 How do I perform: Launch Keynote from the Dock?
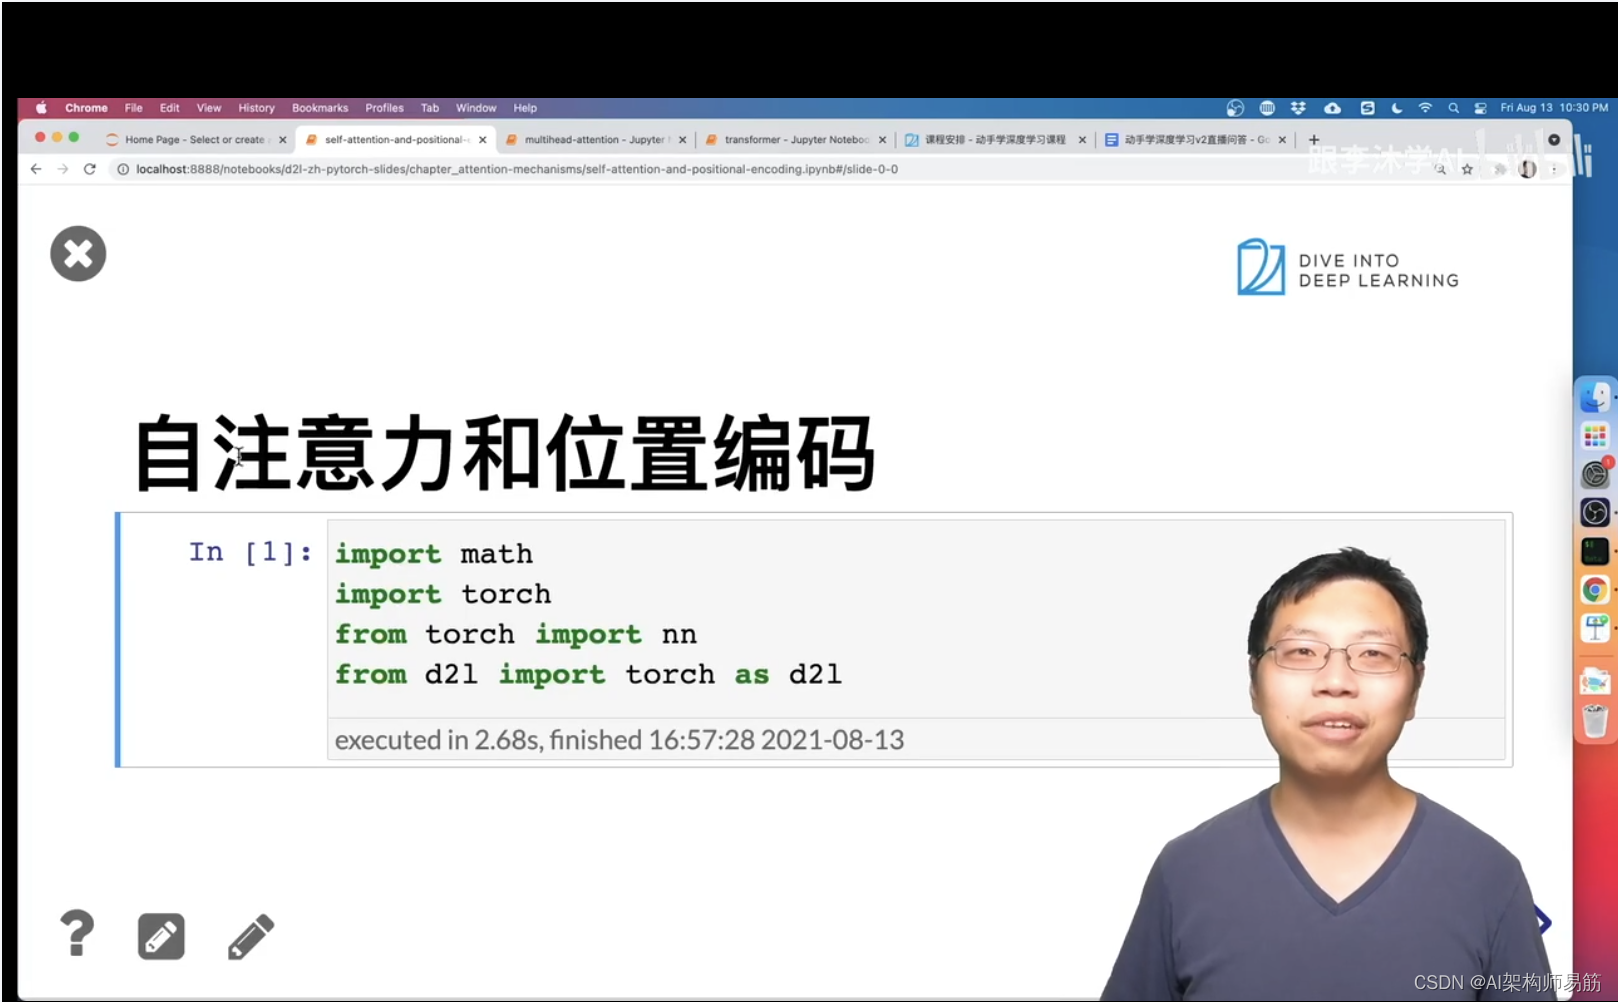[1595, 629]
